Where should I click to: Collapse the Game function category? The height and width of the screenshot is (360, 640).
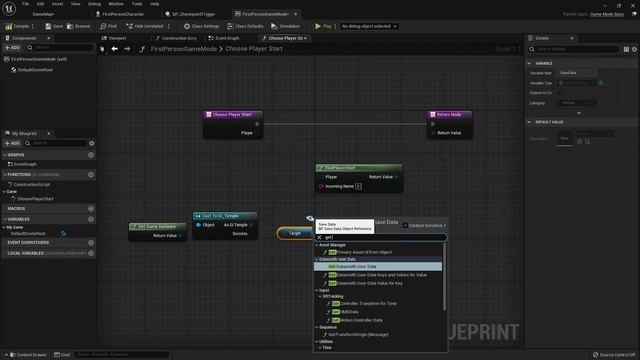pyautogui.click(x=4, y=191)
